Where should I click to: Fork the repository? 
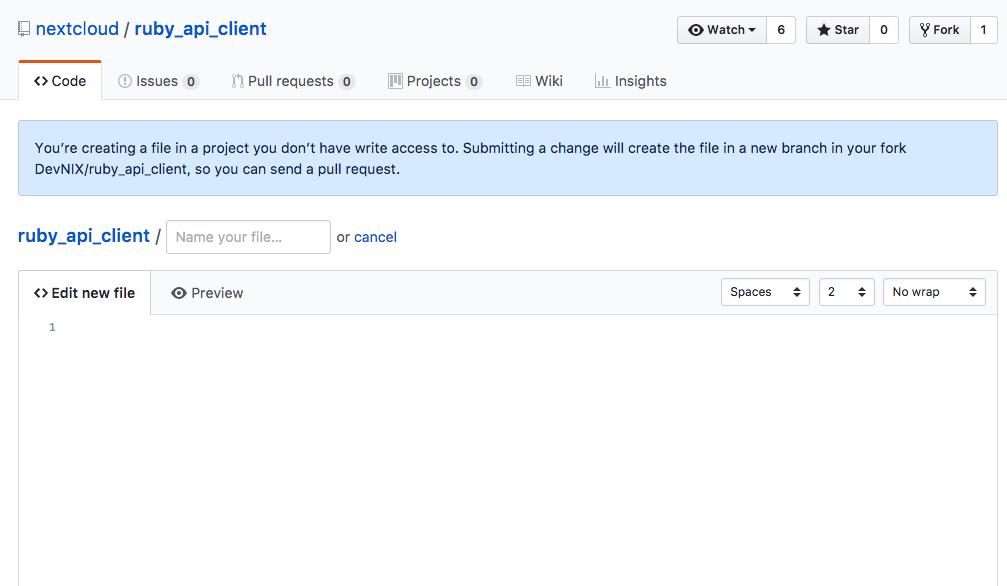point(940,30)
